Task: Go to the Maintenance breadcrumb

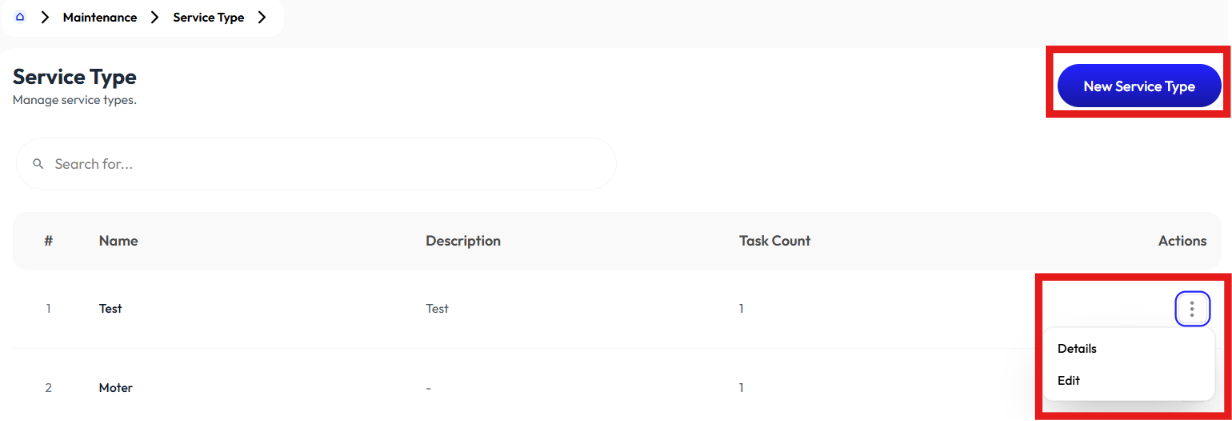Action: (100, 17)
